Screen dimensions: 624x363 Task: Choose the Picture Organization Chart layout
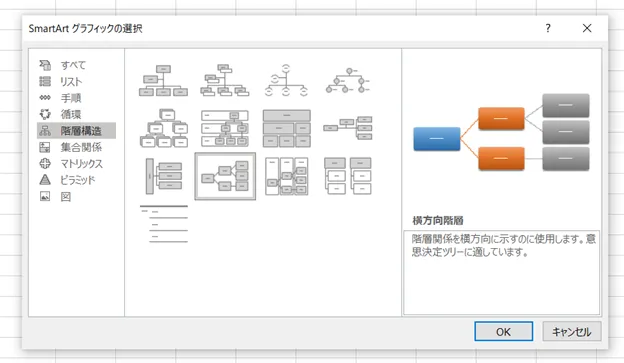(225, 81)
